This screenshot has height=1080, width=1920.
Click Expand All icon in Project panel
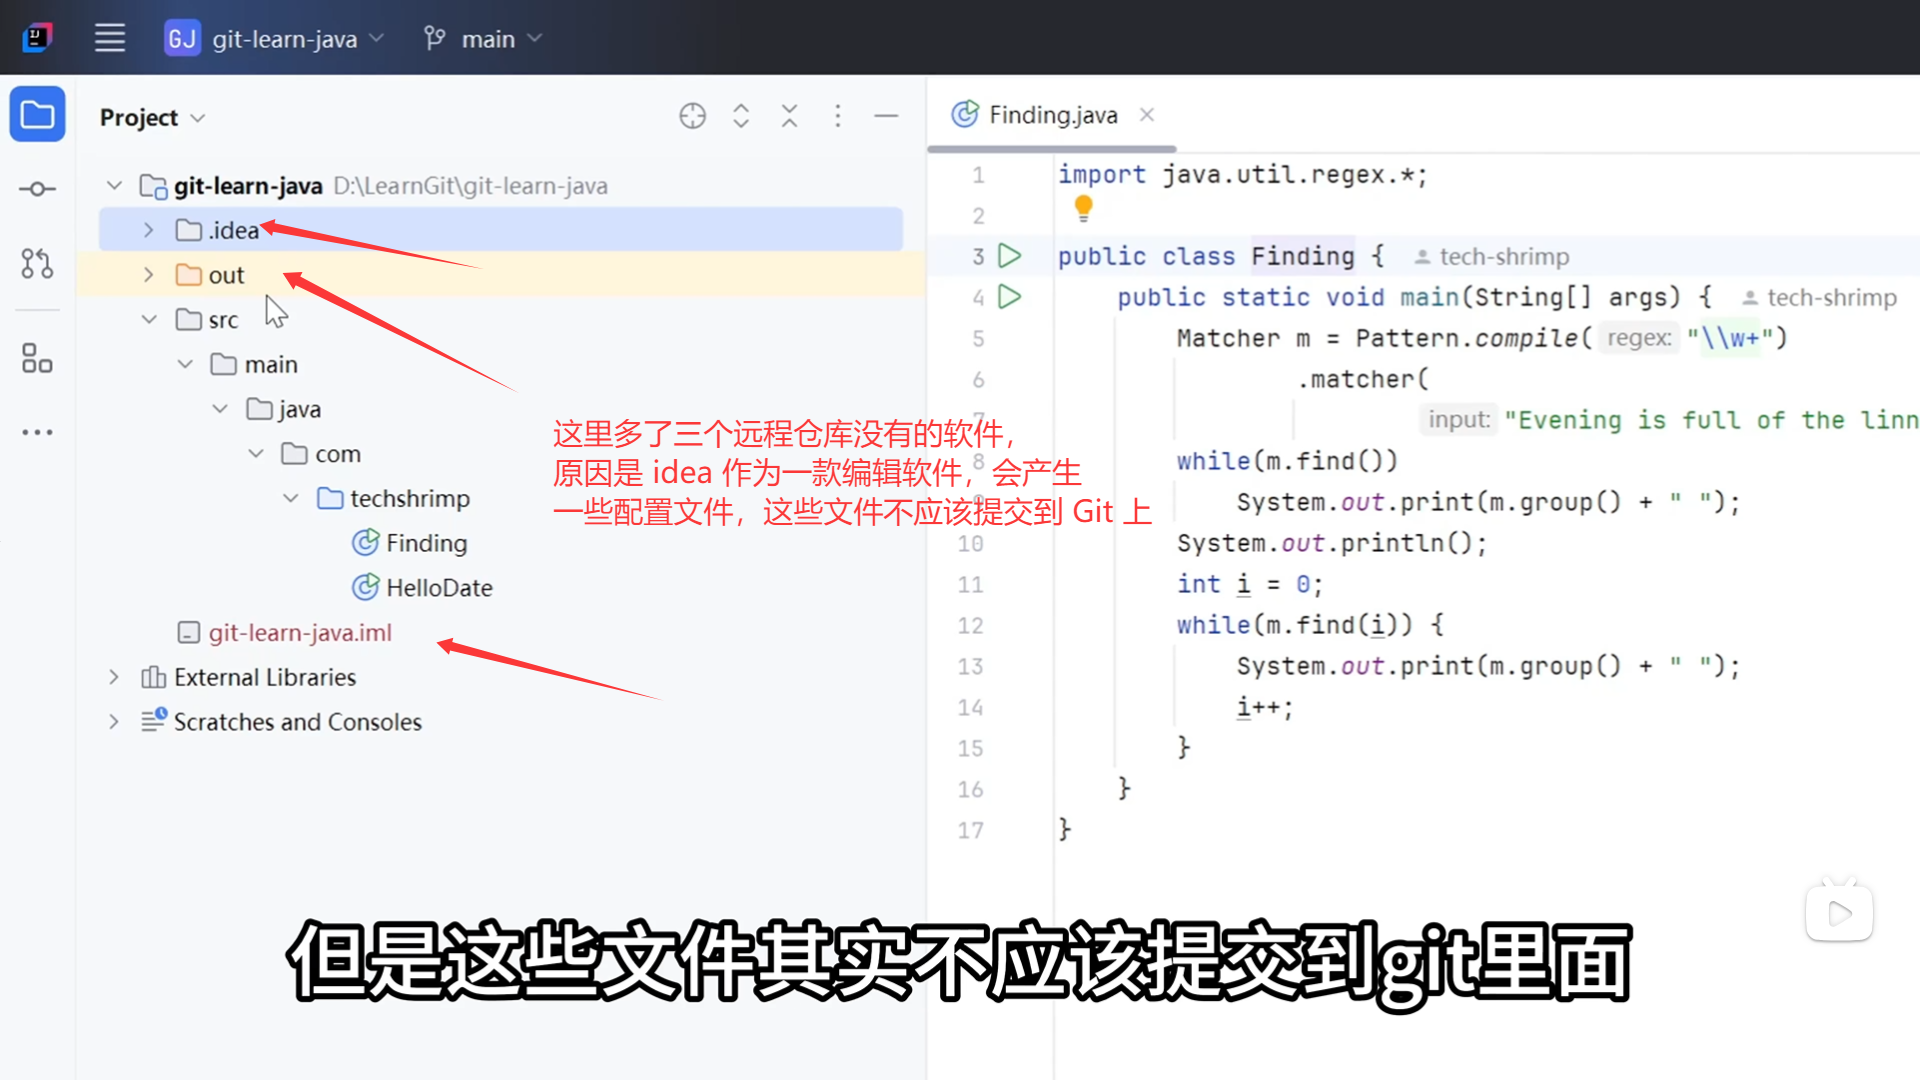[741, 116]
